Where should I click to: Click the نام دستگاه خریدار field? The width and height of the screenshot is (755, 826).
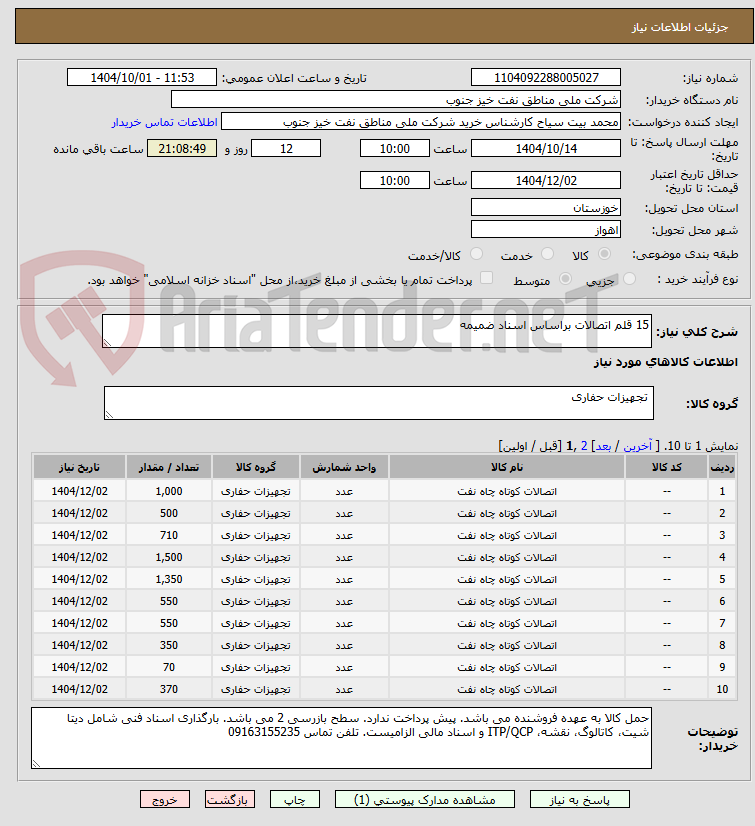pos(396,100)
